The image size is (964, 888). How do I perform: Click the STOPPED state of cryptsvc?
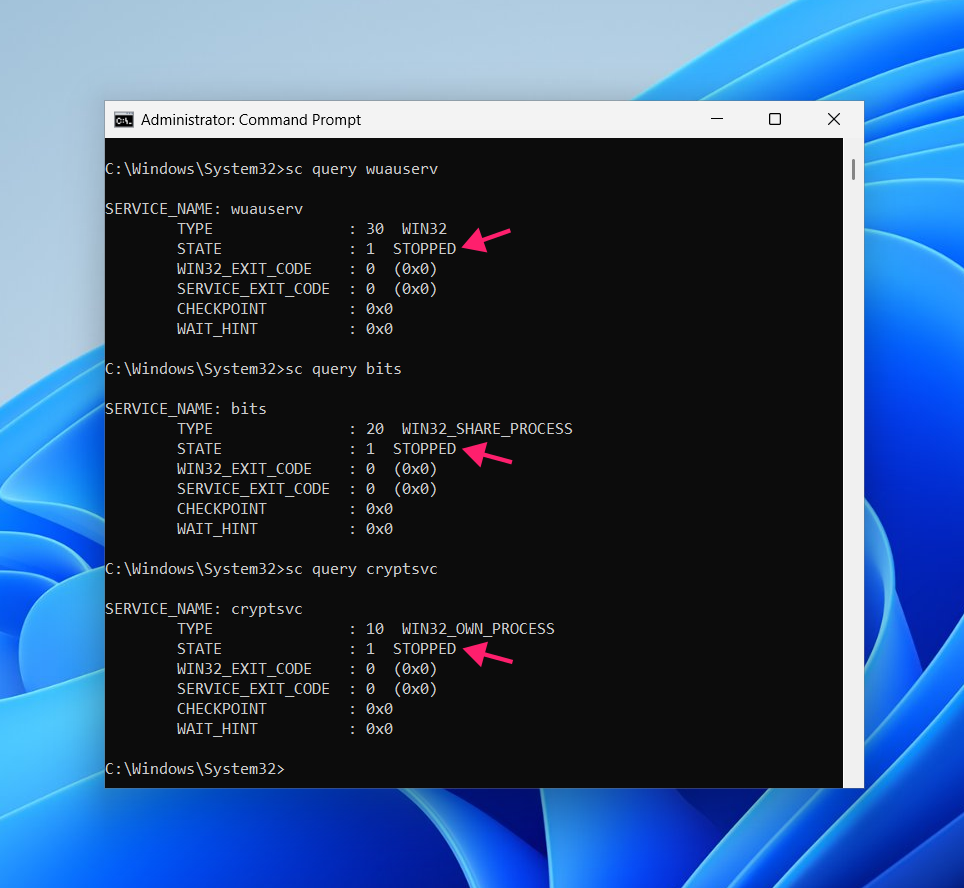(x=424, y=649)
